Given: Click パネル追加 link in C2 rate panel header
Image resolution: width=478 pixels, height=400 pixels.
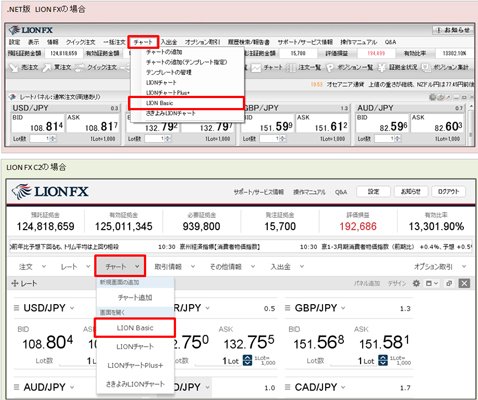Looking at the screenshot, I should click(x=367, y=283).
